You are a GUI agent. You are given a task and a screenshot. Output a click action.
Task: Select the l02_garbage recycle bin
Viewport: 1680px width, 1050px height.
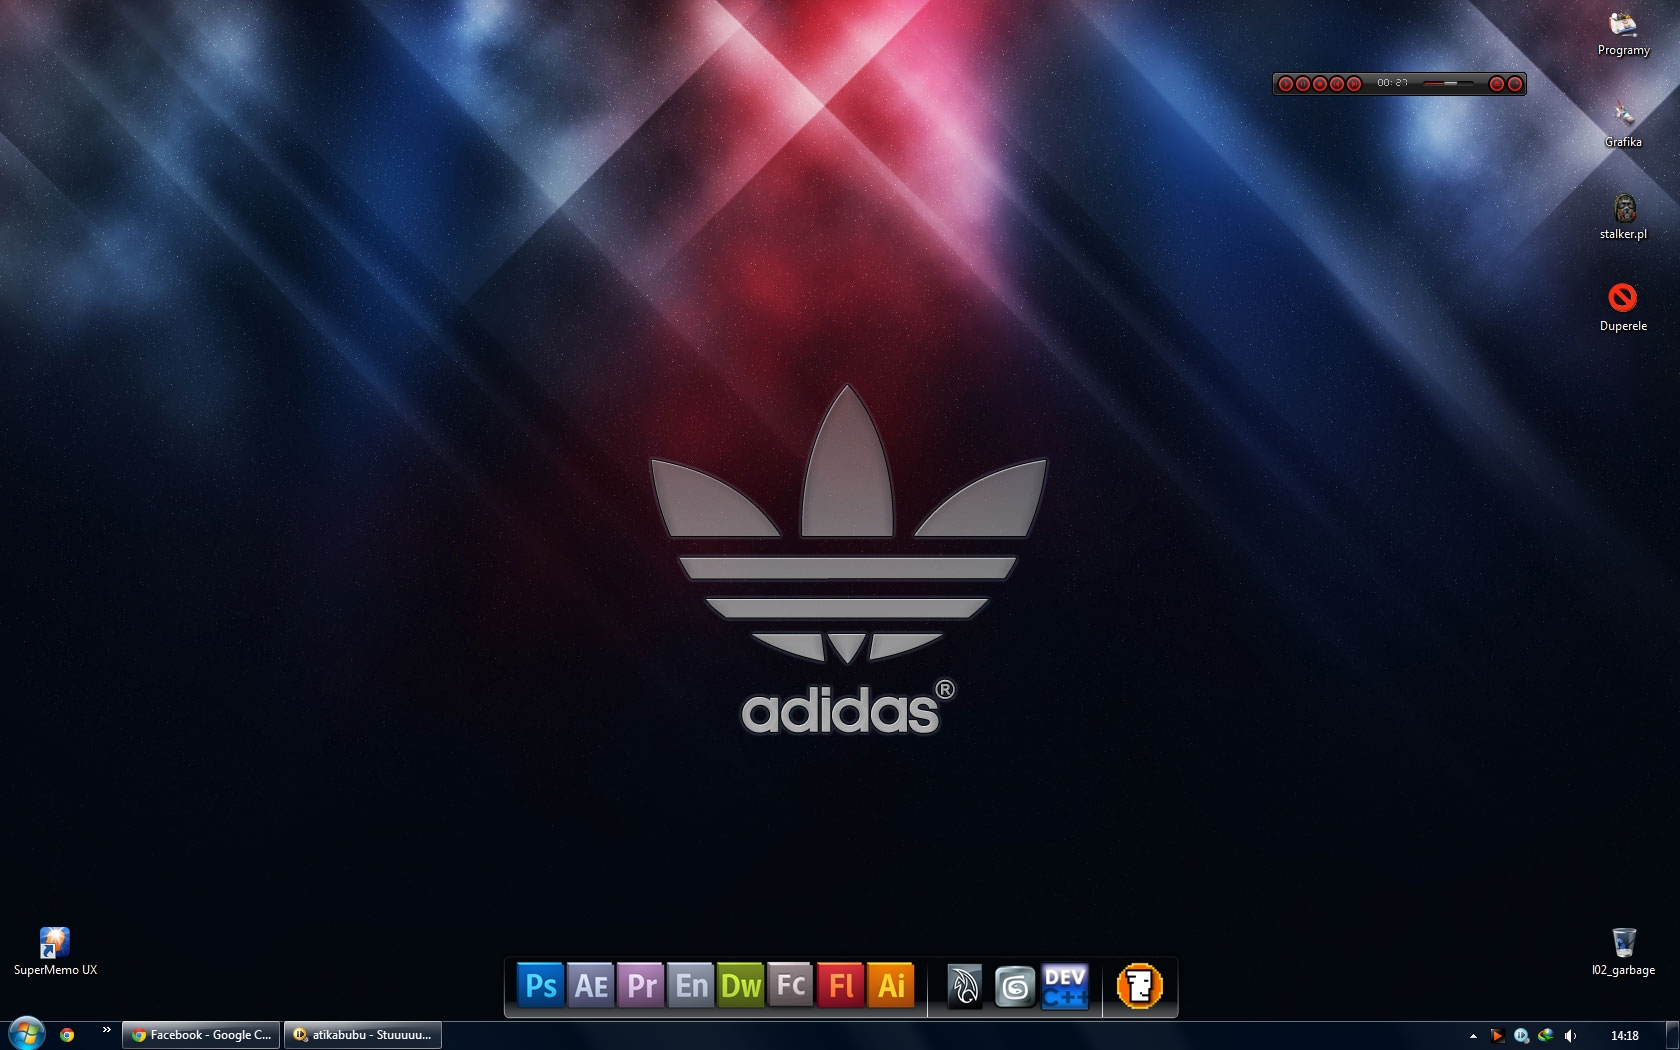pyautogui.click(x=1624, y=952)
